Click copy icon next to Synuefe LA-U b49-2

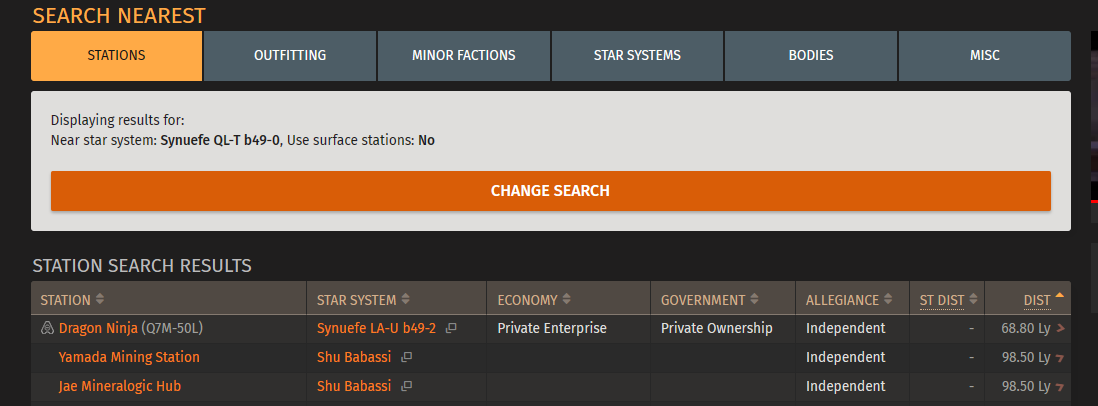(451, 328)
